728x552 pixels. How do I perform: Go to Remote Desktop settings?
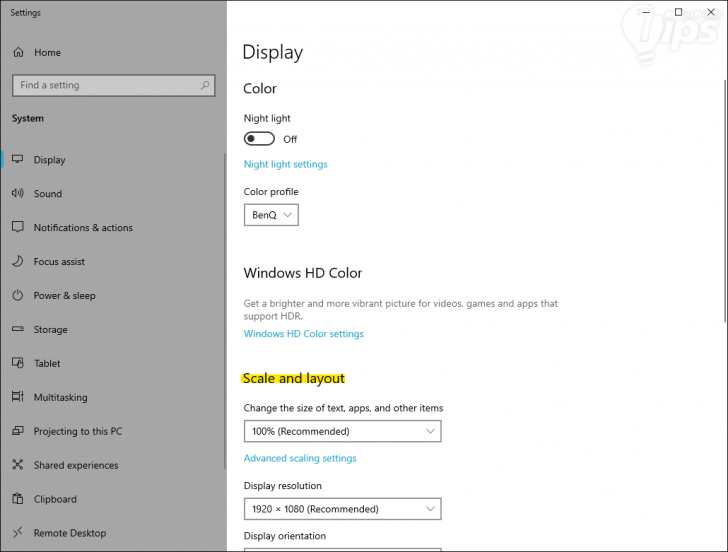(69, 534)
